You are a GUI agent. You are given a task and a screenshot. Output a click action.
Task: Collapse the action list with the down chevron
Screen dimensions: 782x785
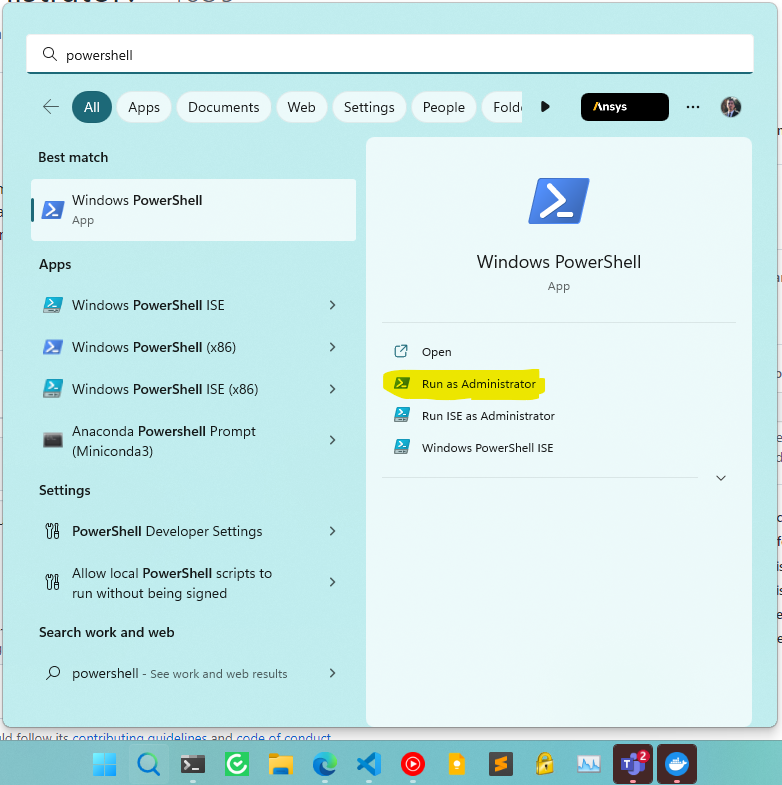click(x=720, y=478)
